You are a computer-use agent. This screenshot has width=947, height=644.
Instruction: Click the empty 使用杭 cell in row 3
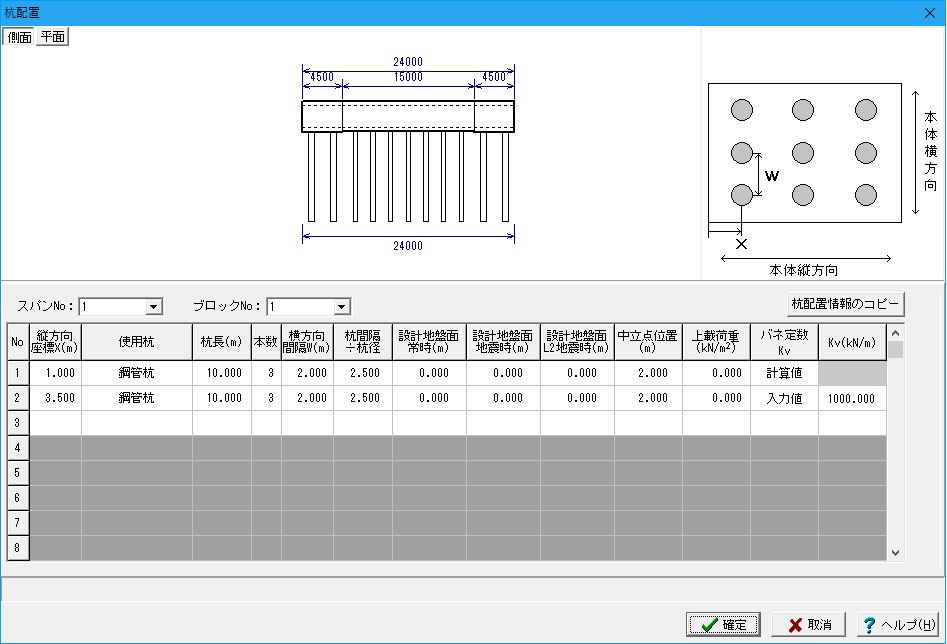(136, 423)
